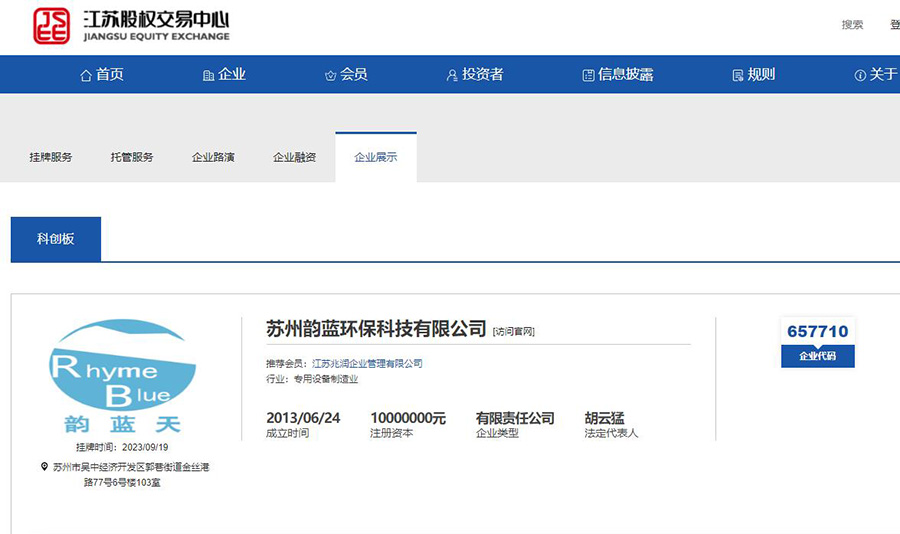Click the location pin icon by address
Image resolution: width=900 pixels, height=534 pixels.
(x=44, y=467)
